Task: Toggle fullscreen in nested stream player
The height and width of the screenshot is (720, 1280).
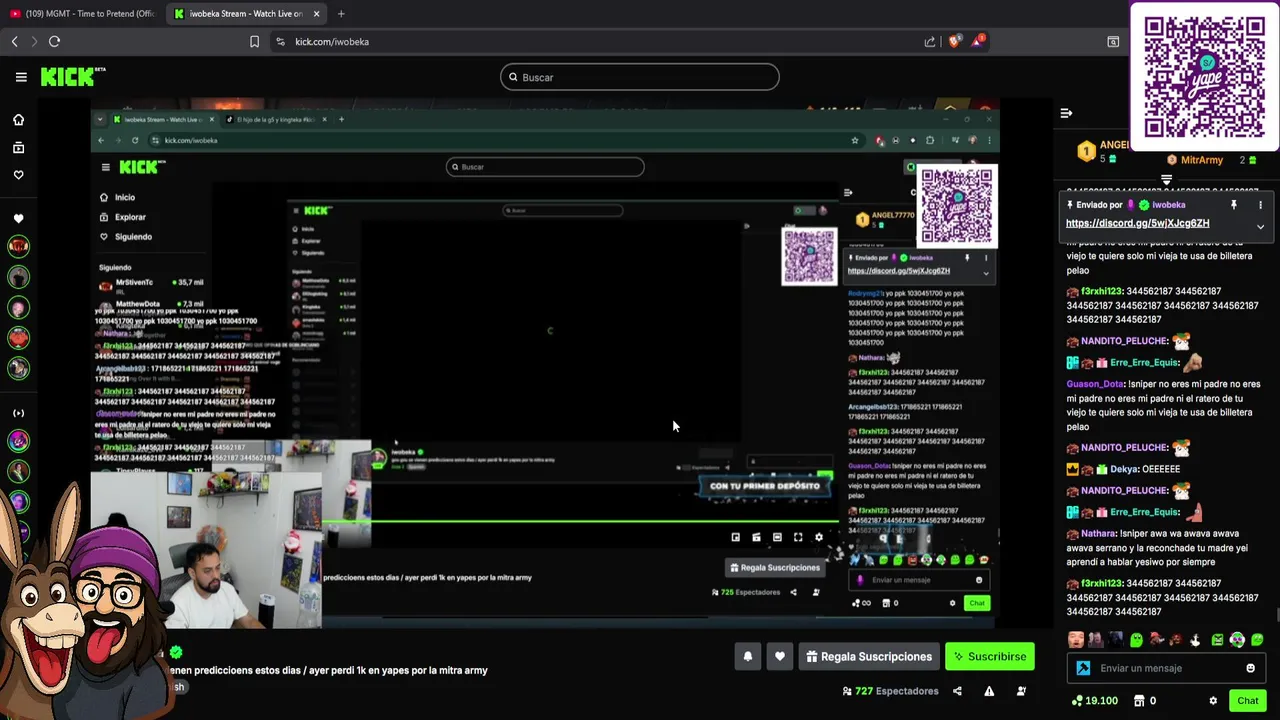Action: 798,537
